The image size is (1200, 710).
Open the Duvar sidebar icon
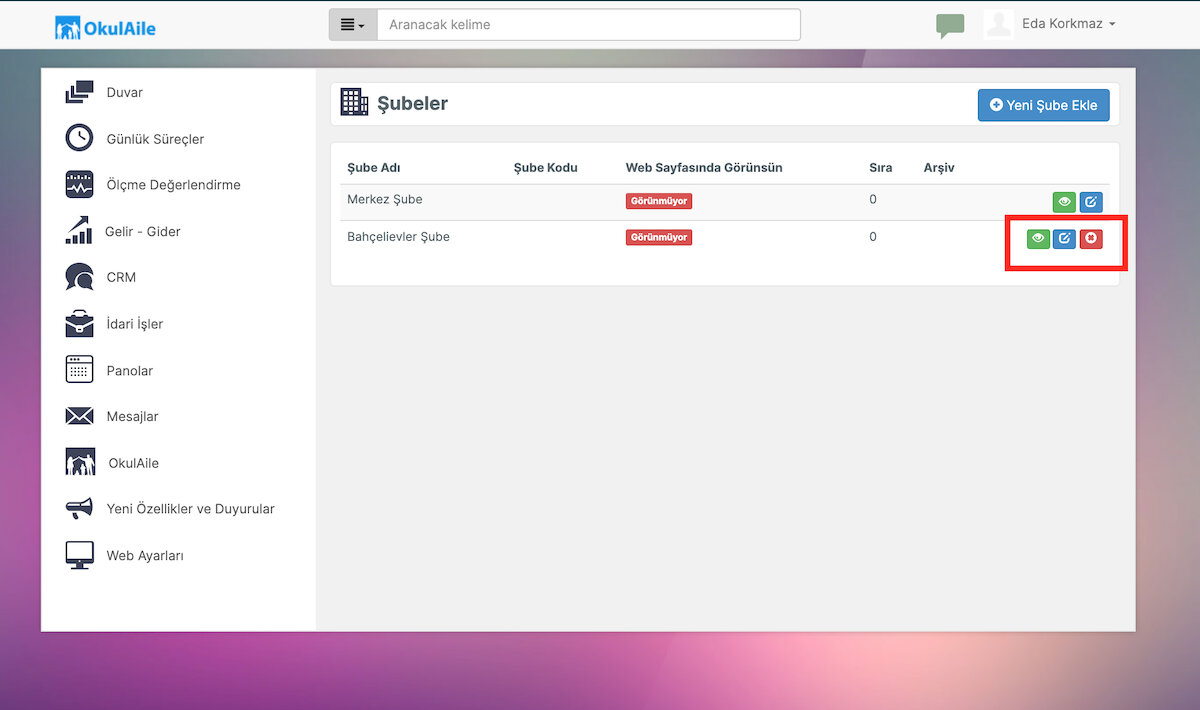79,92
